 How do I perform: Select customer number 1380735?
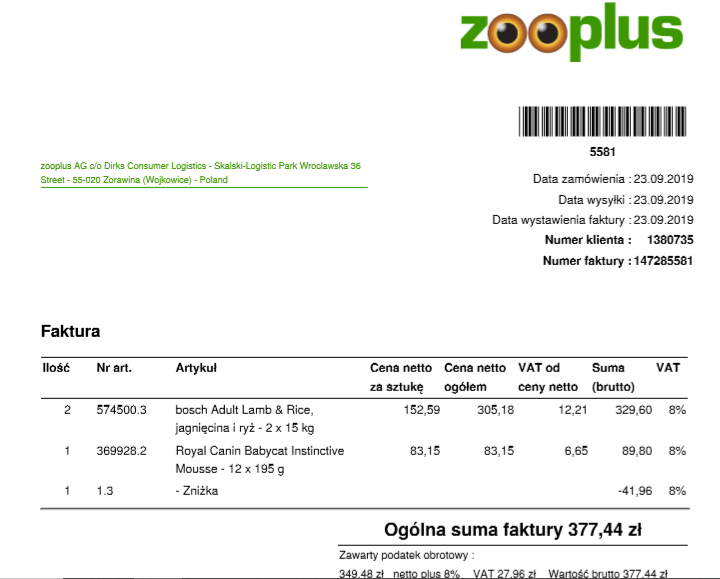pos(670,240)
